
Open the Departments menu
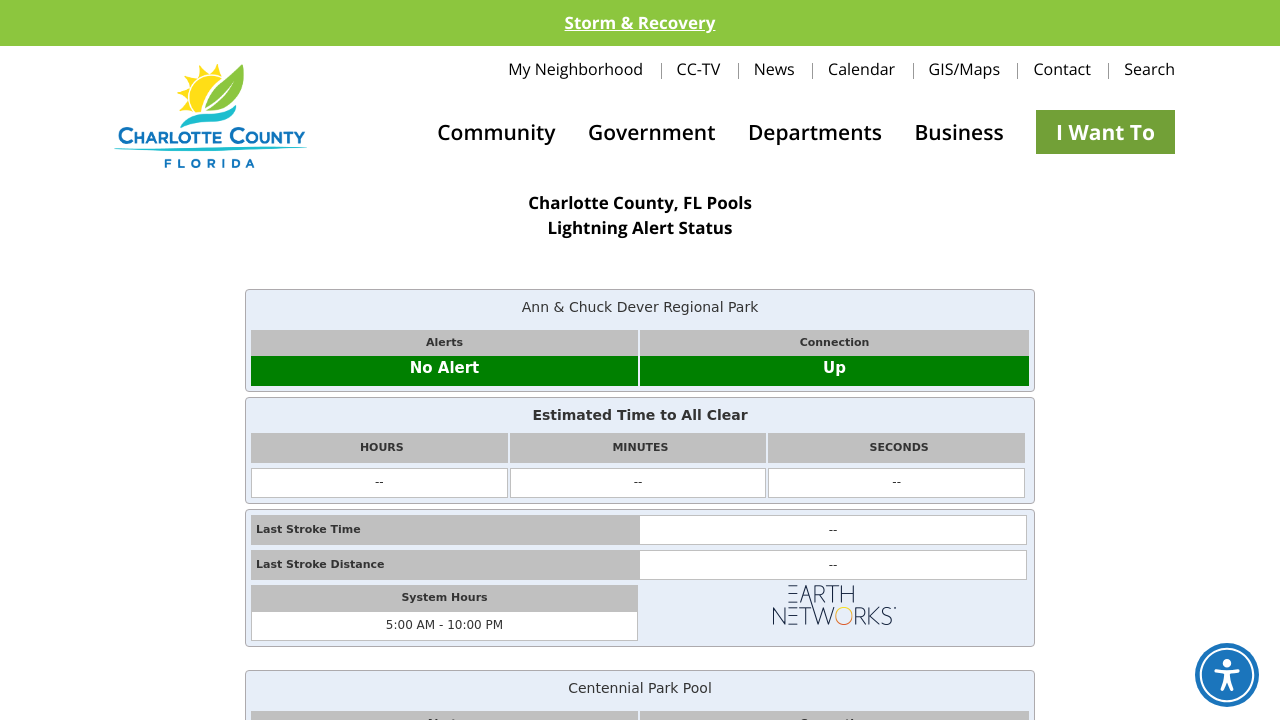[x=814, y=131]
